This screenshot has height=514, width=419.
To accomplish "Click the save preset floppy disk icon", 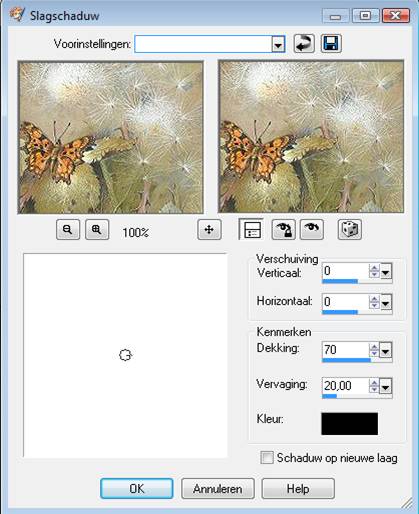I will tap(331, 44).
